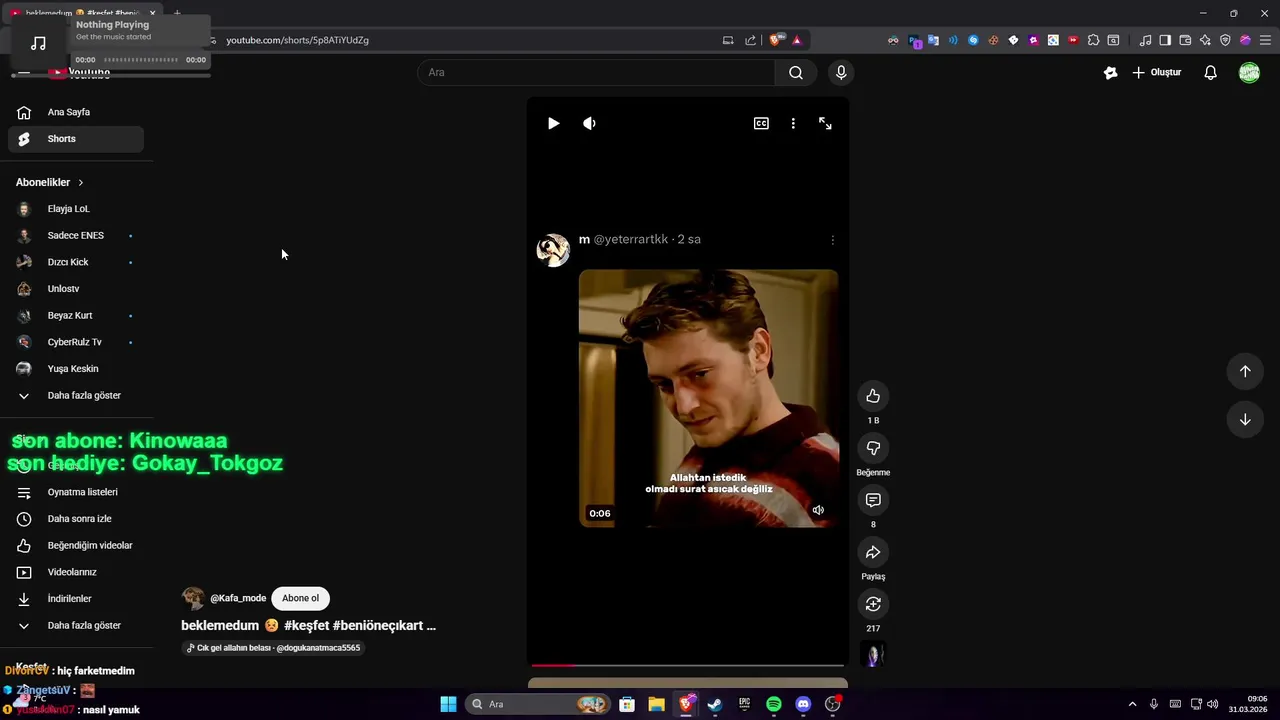Toggle closed captions on the Short
This screenshot has height=720, width=1280.
coord(761,123)
